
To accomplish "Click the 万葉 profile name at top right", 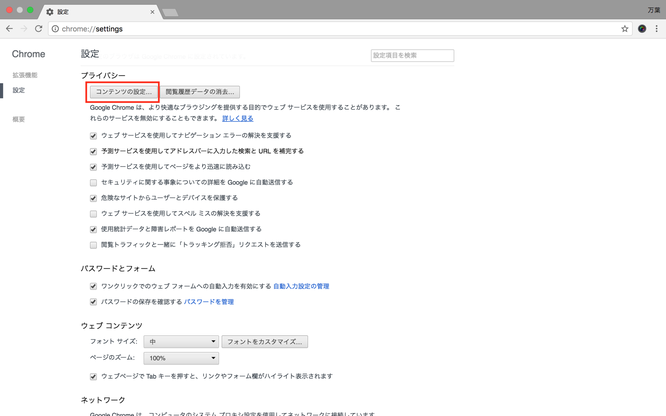I will pyautogui.click(x=654, y=10).
